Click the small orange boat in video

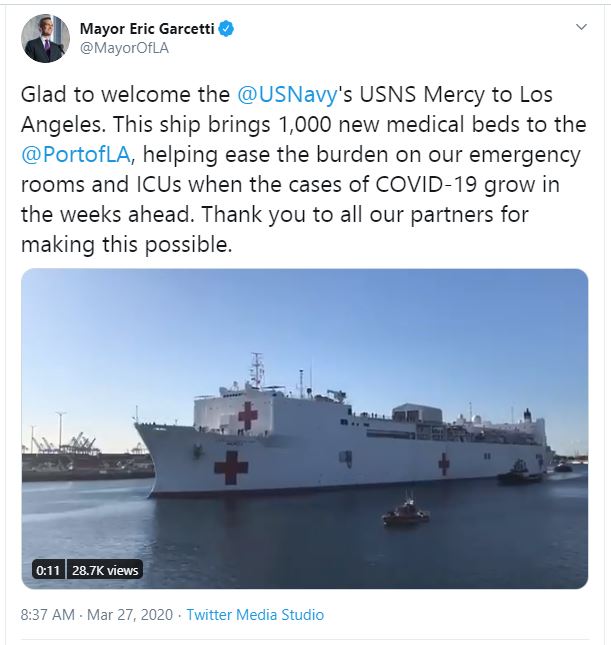[406, 514]
